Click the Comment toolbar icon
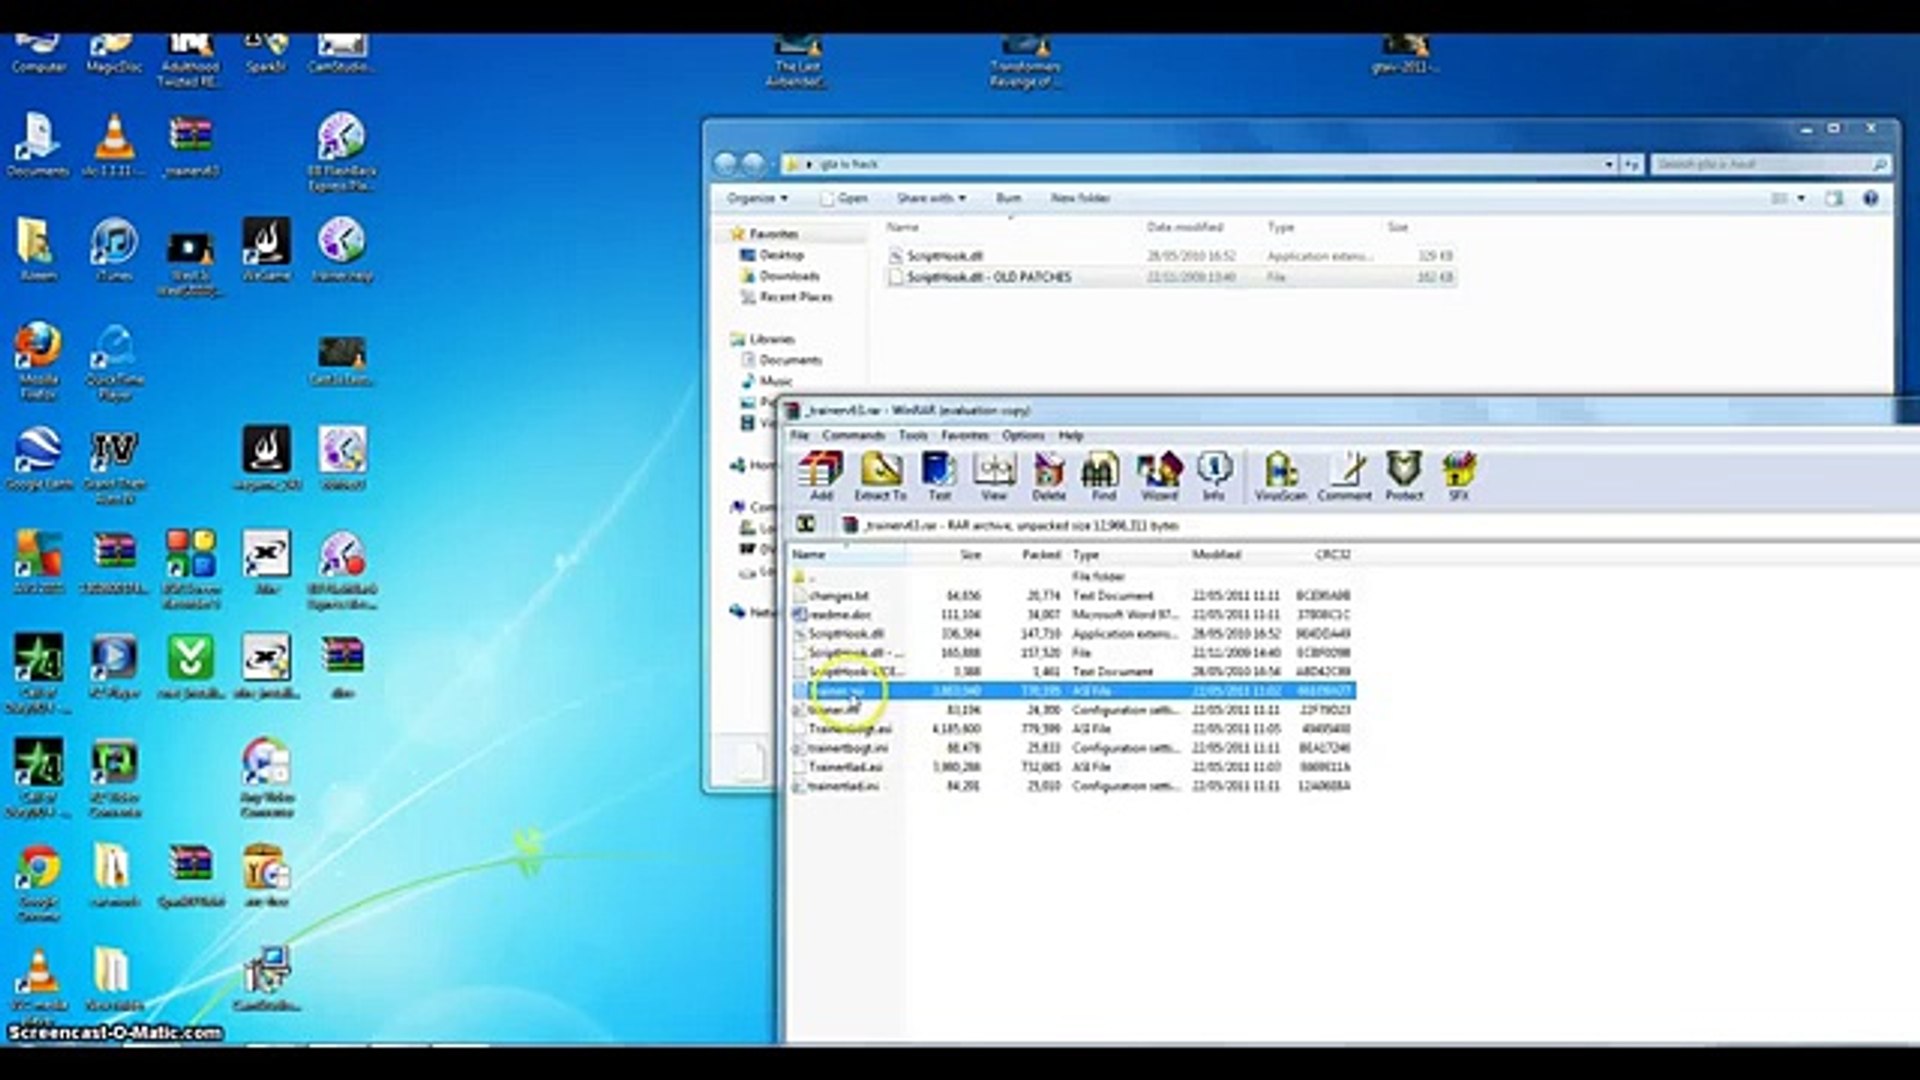This screenshot has width=1920, height=1080. [1344, 476]
